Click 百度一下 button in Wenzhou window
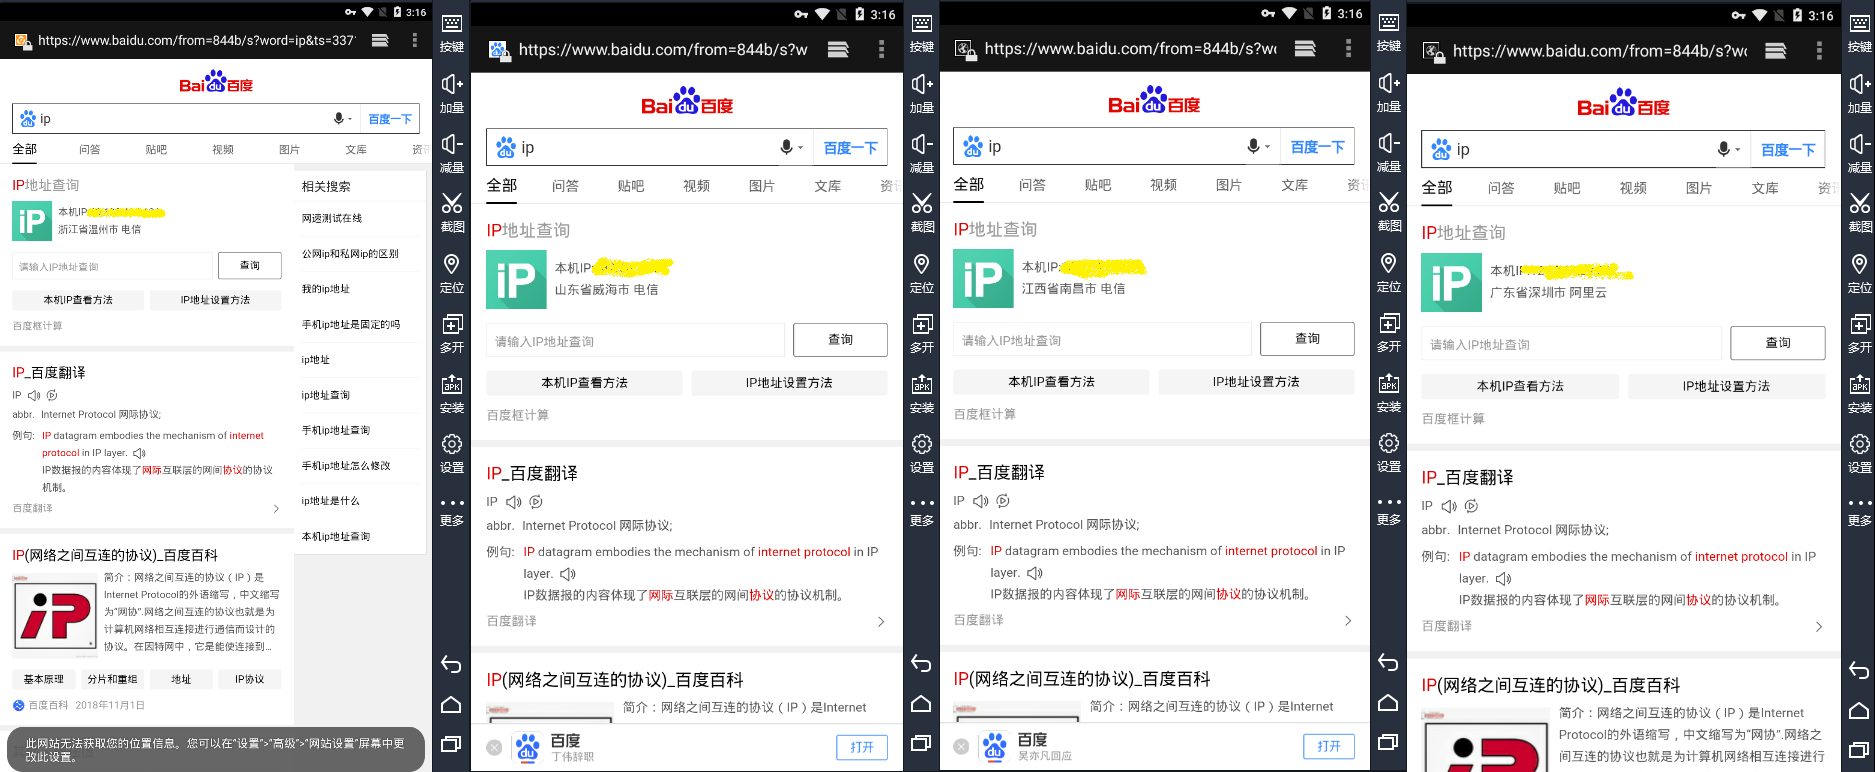Viewport: 1875px width, 772px height. point(390,119)
